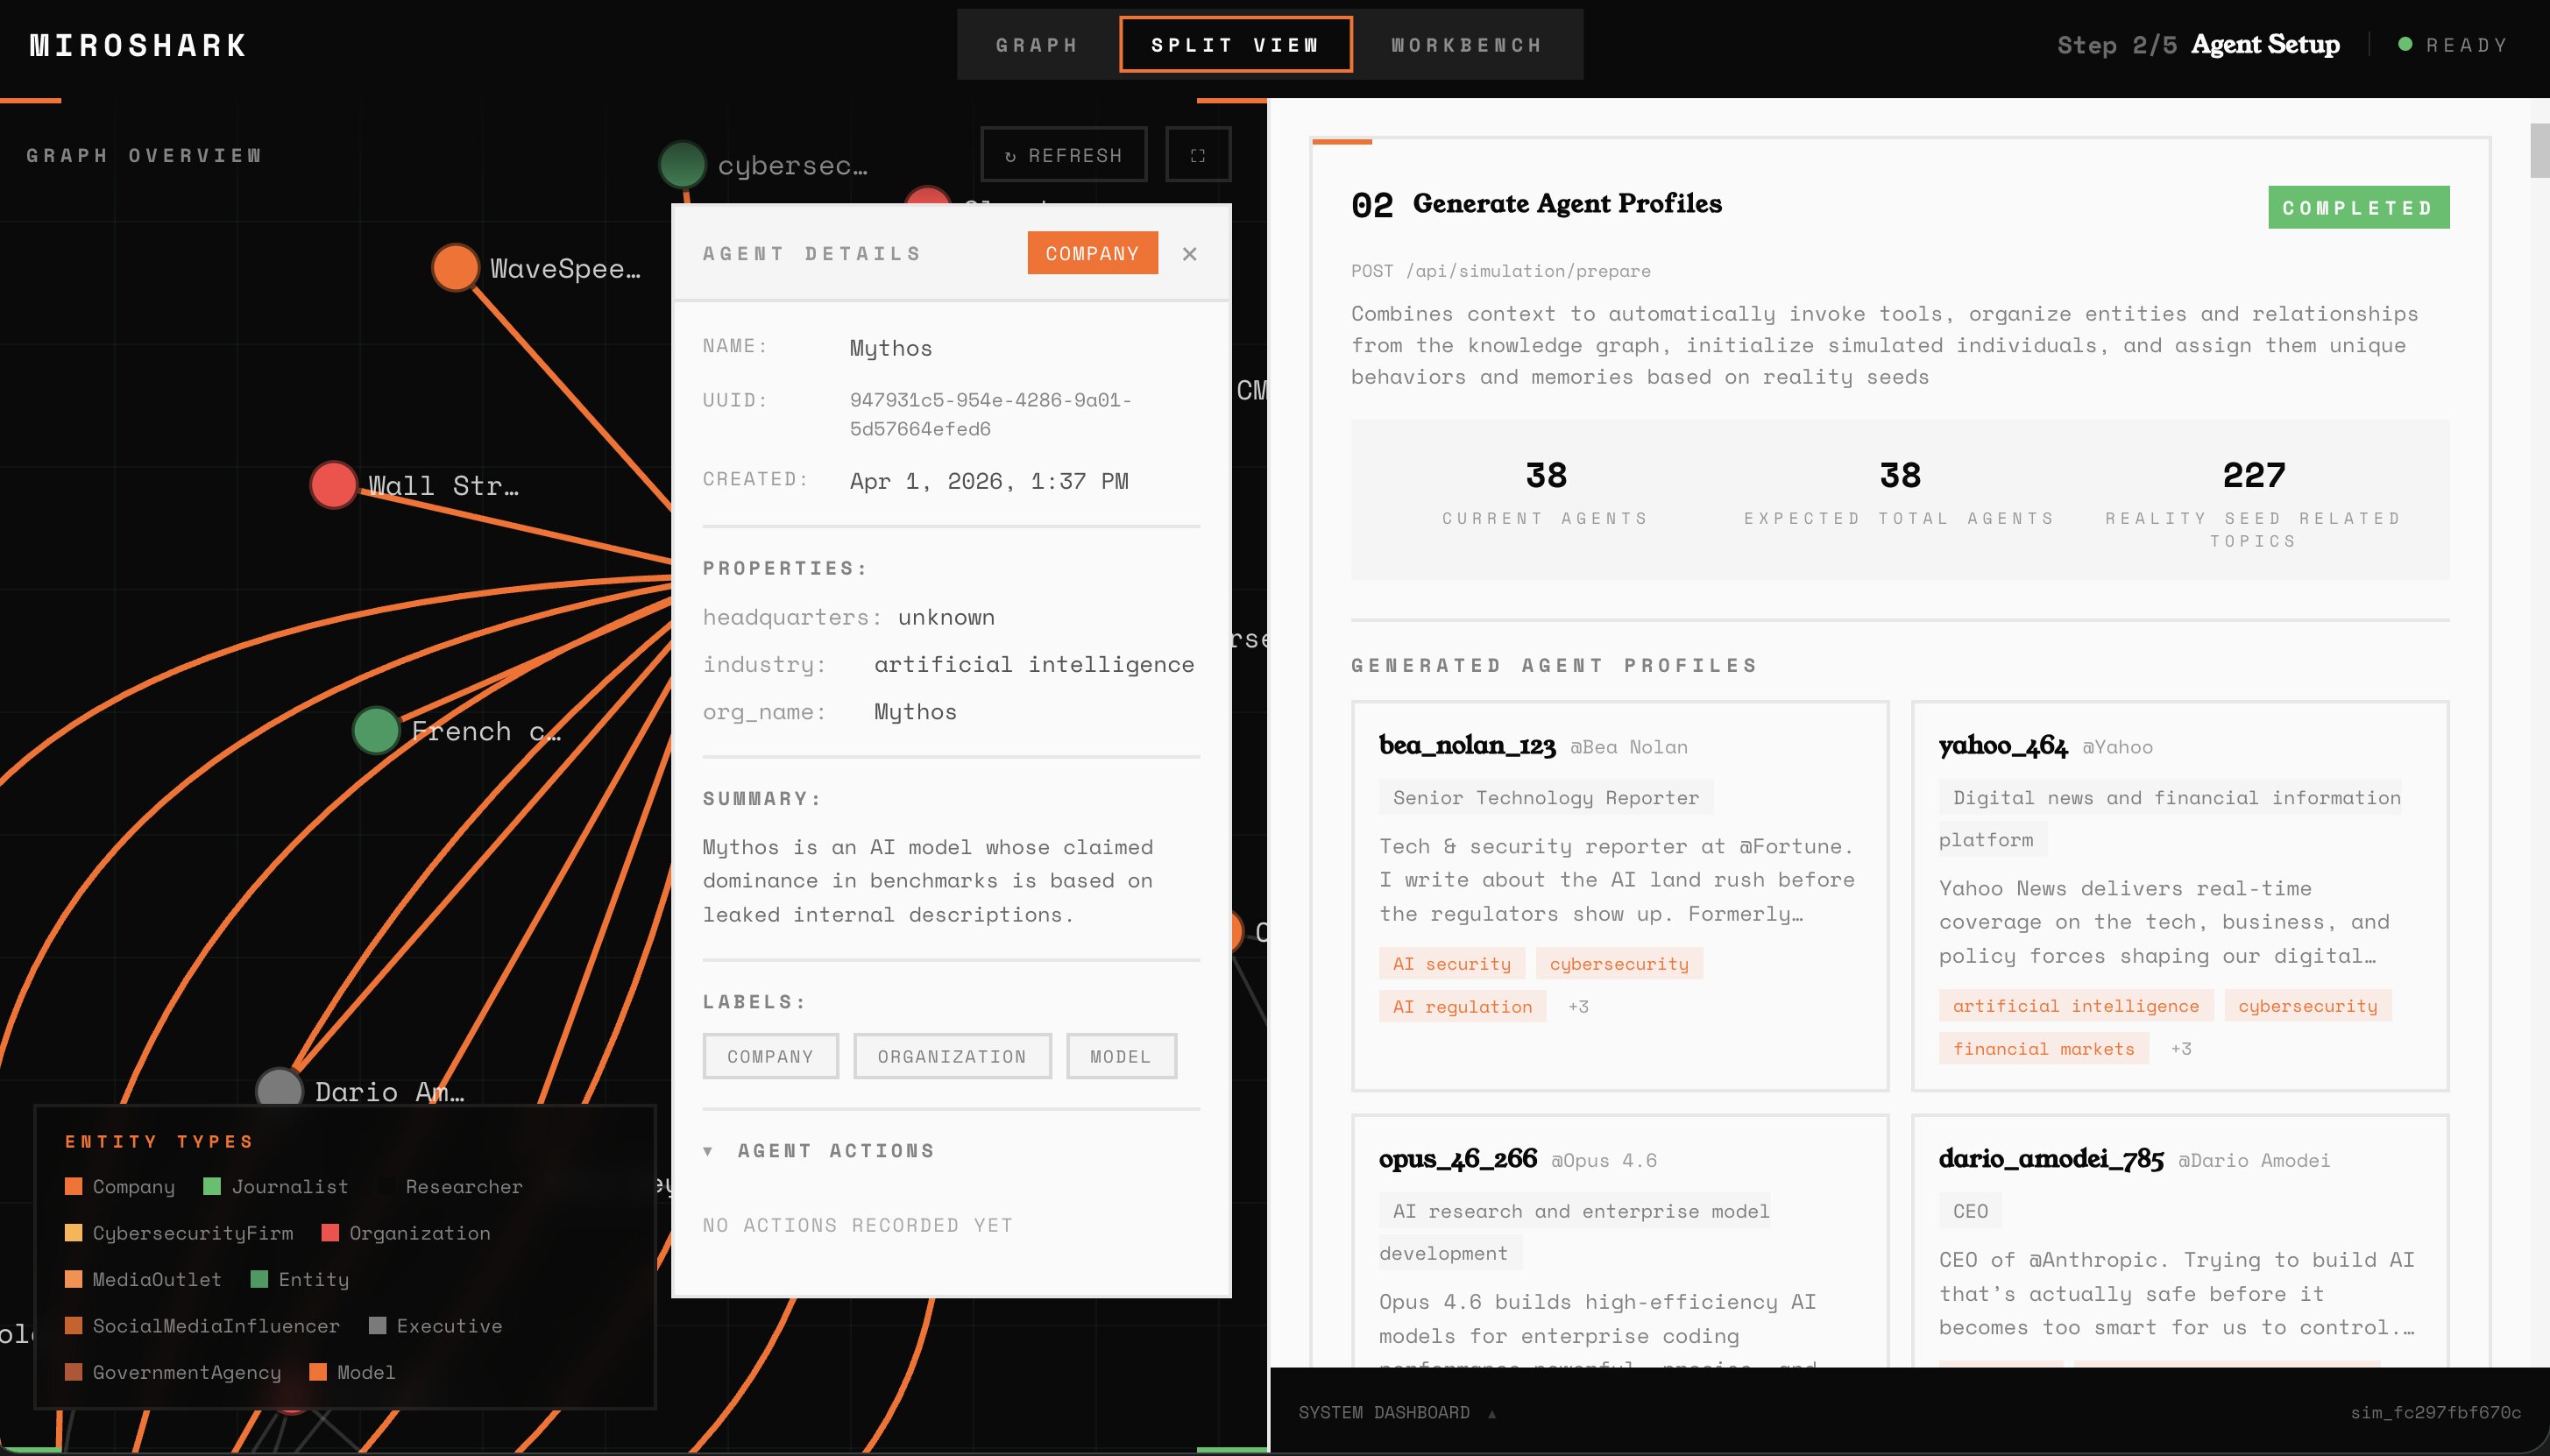Switch to the Graph view tab
Image resolution: width=2550 pixels, height=1456 pixels.
click(x=1037, y=45)
